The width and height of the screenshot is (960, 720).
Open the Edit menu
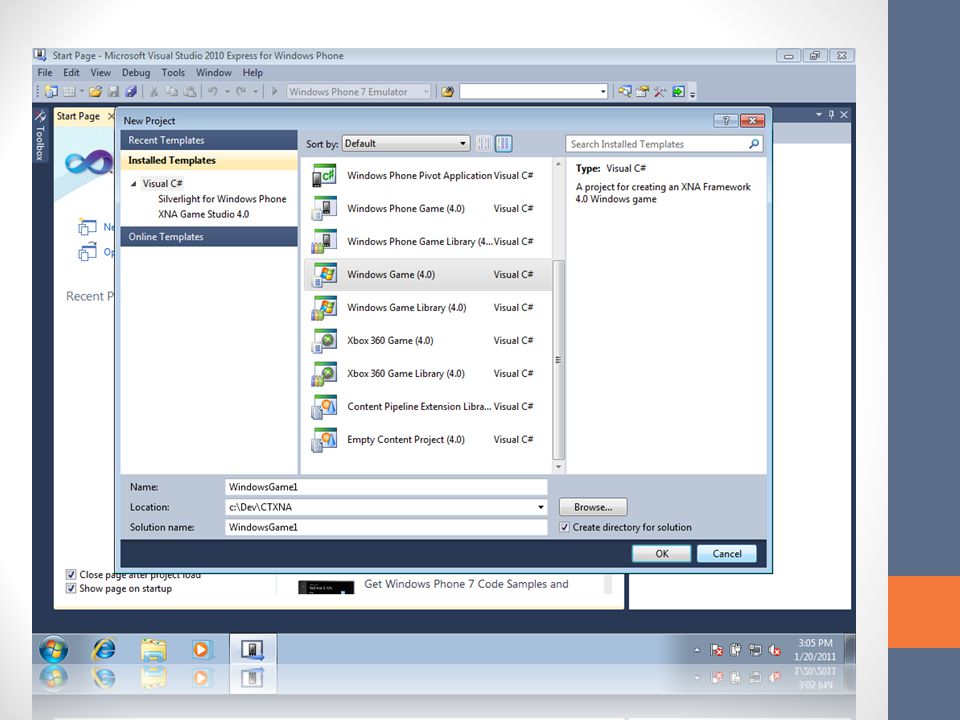pos(71,72)
